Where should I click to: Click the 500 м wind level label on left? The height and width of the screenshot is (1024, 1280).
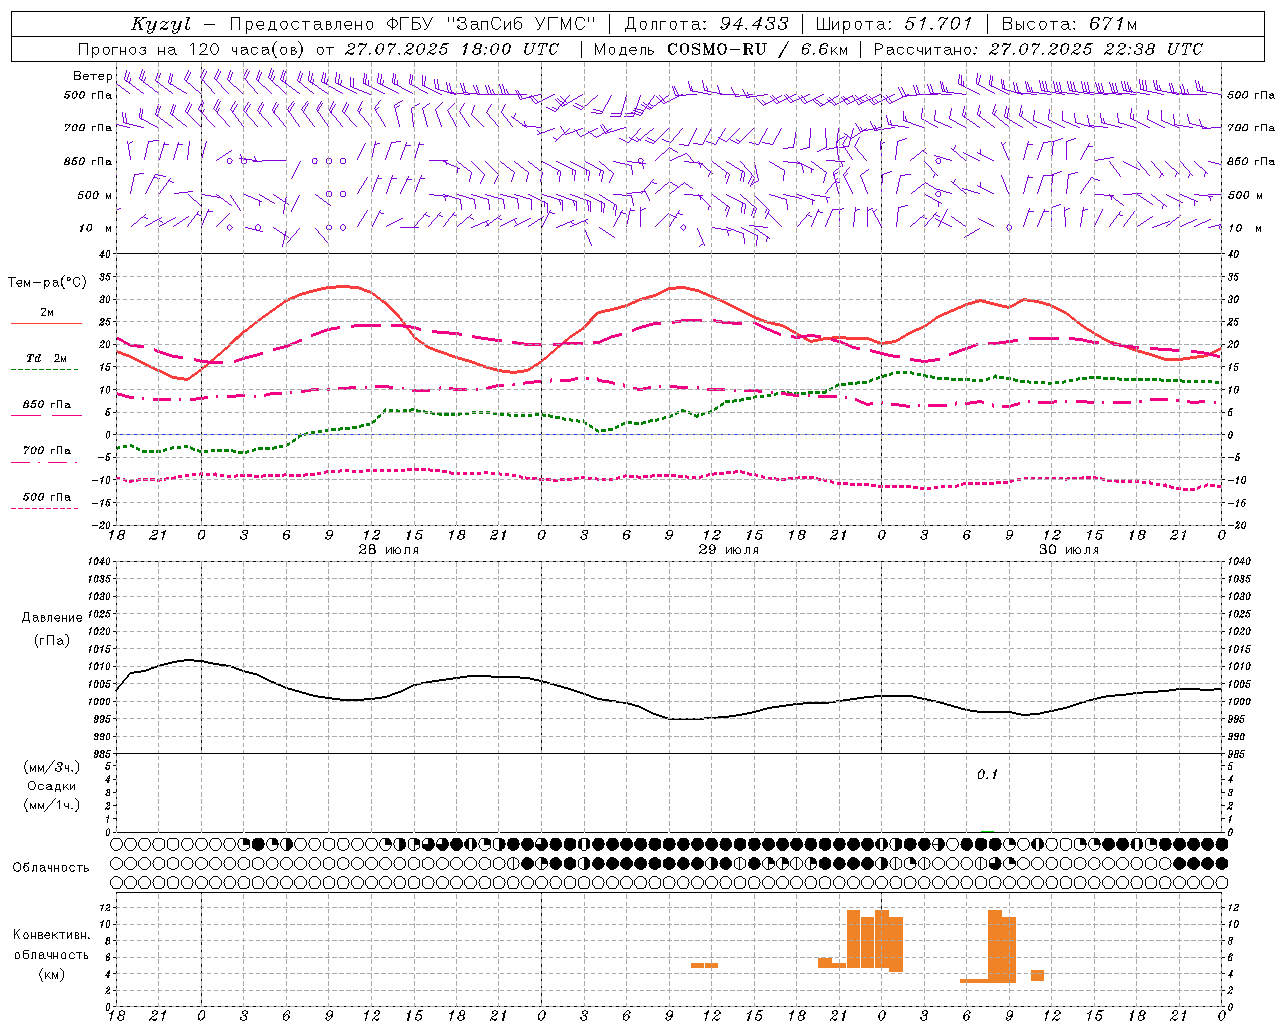(x=95, y=195)
